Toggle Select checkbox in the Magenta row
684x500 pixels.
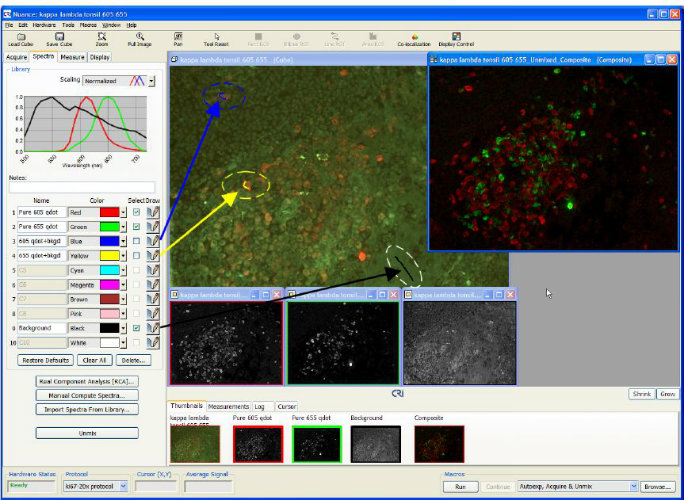pyautogui.click(x=137, y=284)
